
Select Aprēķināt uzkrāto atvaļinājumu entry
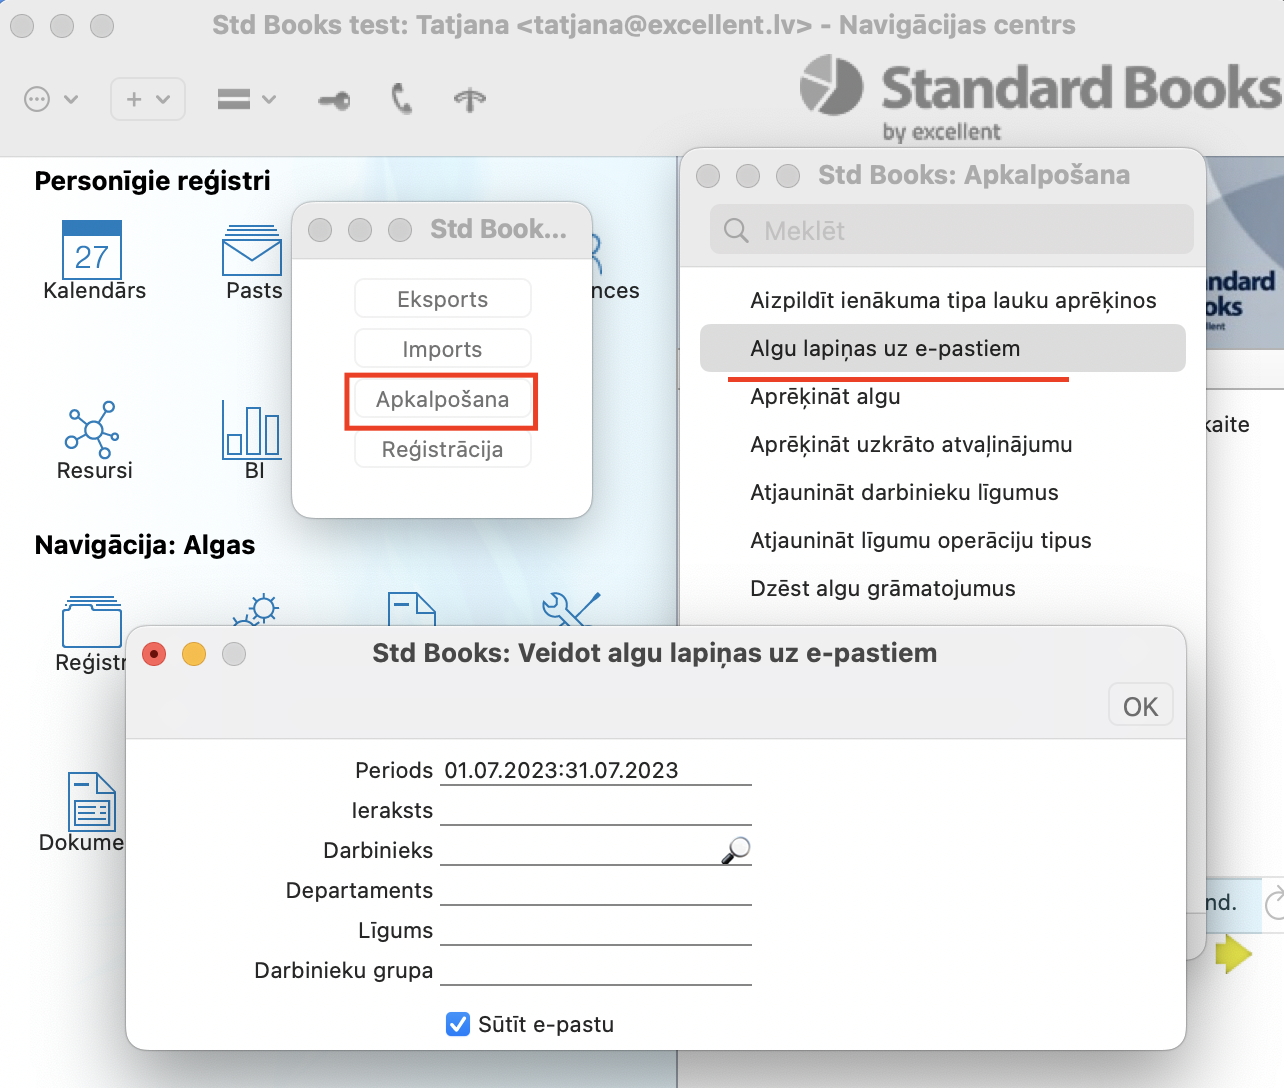click(x=910, y=444)
